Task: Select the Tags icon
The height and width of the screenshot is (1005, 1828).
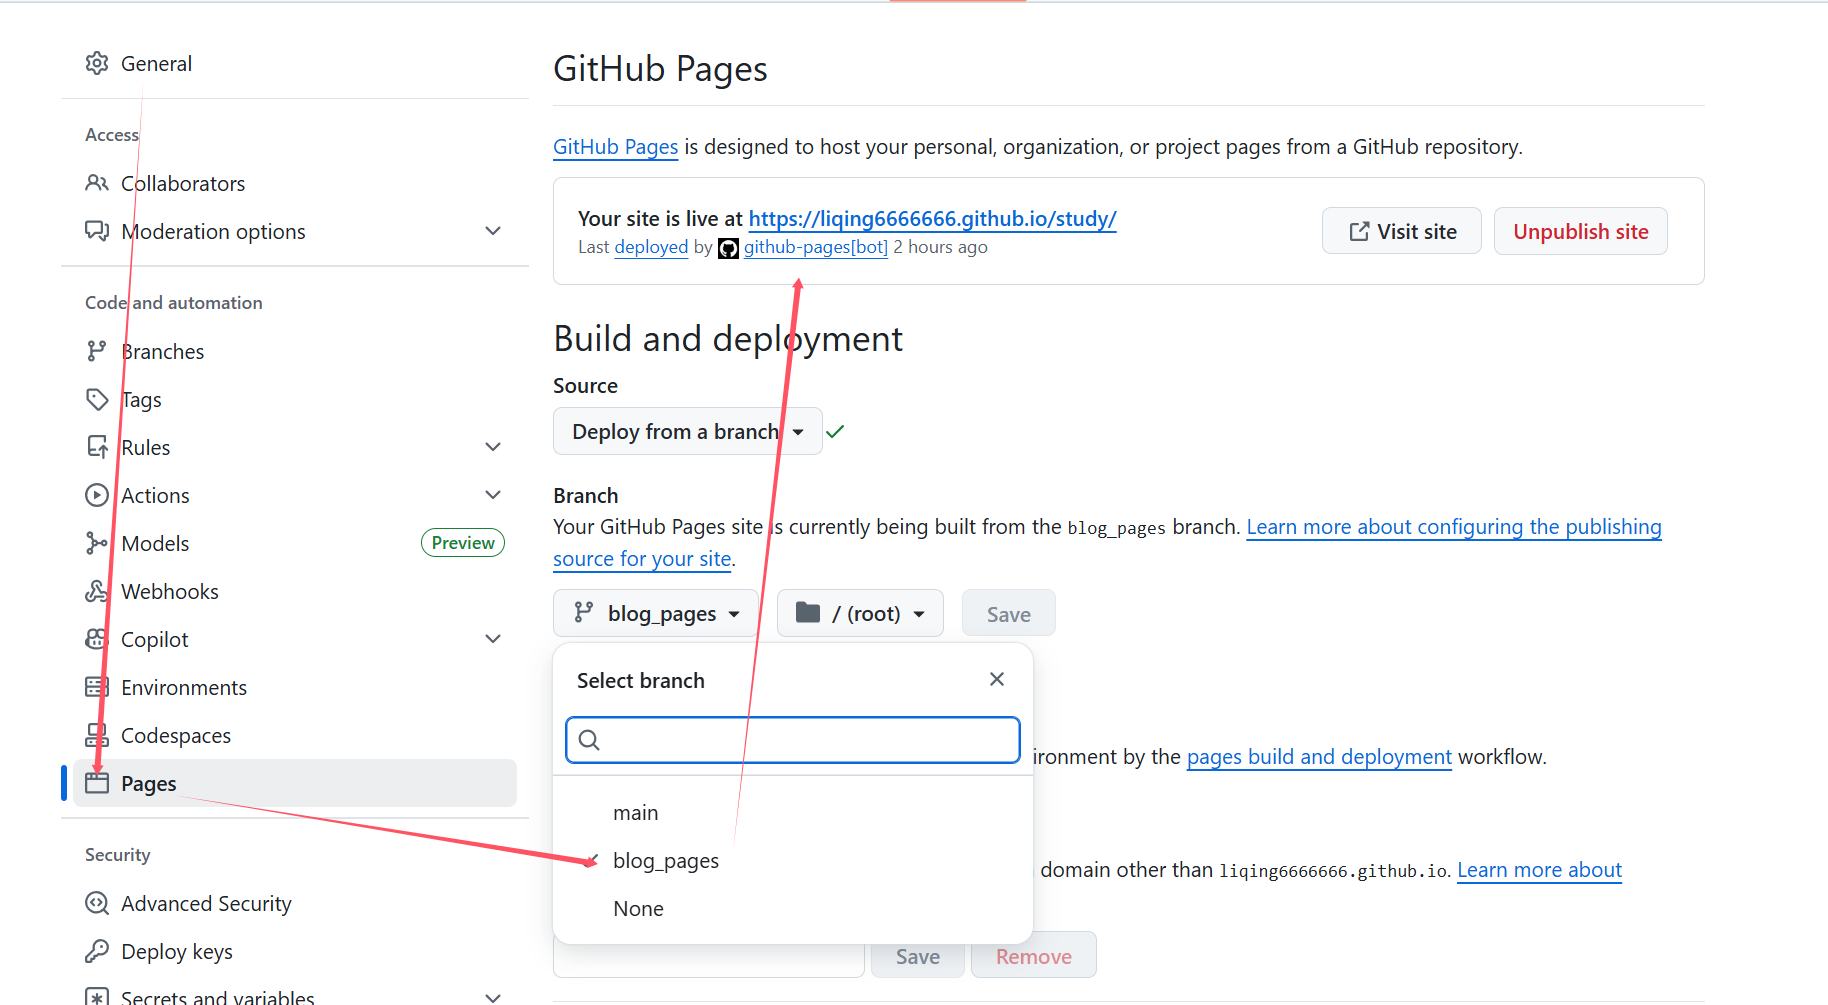Action: click(x=97, y=399)
